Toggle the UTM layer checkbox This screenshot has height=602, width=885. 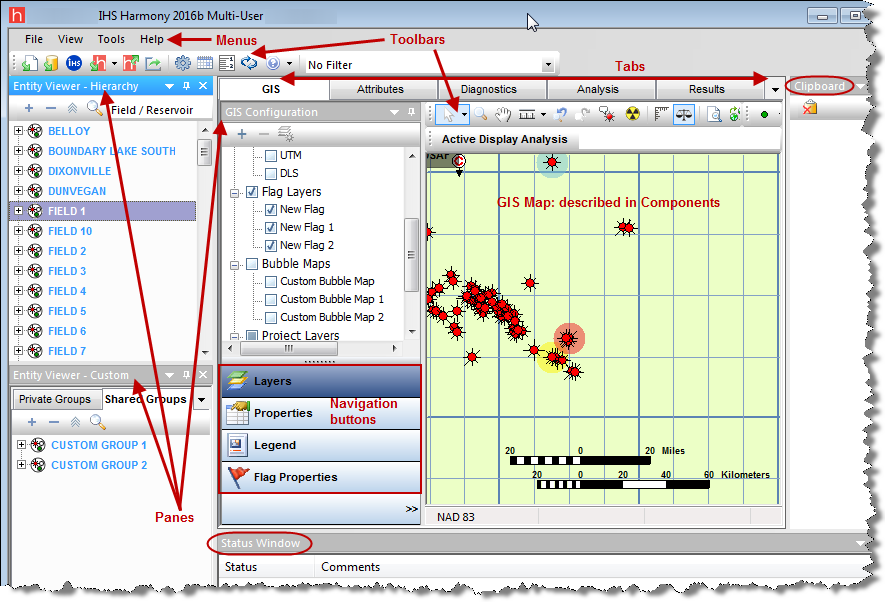pyautogui.click(x=271, y=155)
